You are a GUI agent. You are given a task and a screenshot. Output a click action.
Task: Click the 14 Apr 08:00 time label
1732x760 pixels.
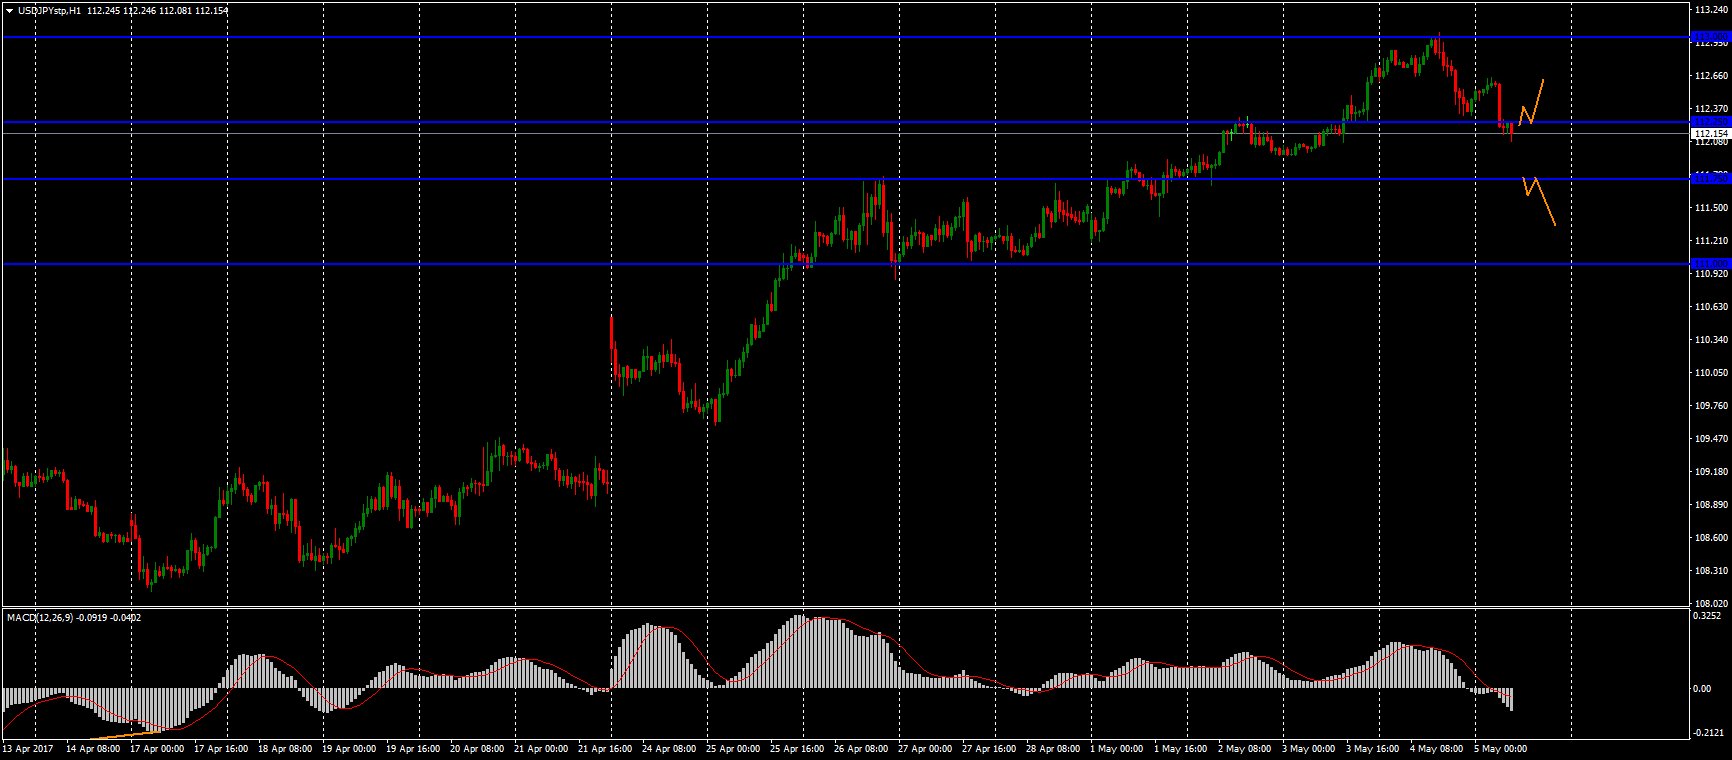coord(91,749)
